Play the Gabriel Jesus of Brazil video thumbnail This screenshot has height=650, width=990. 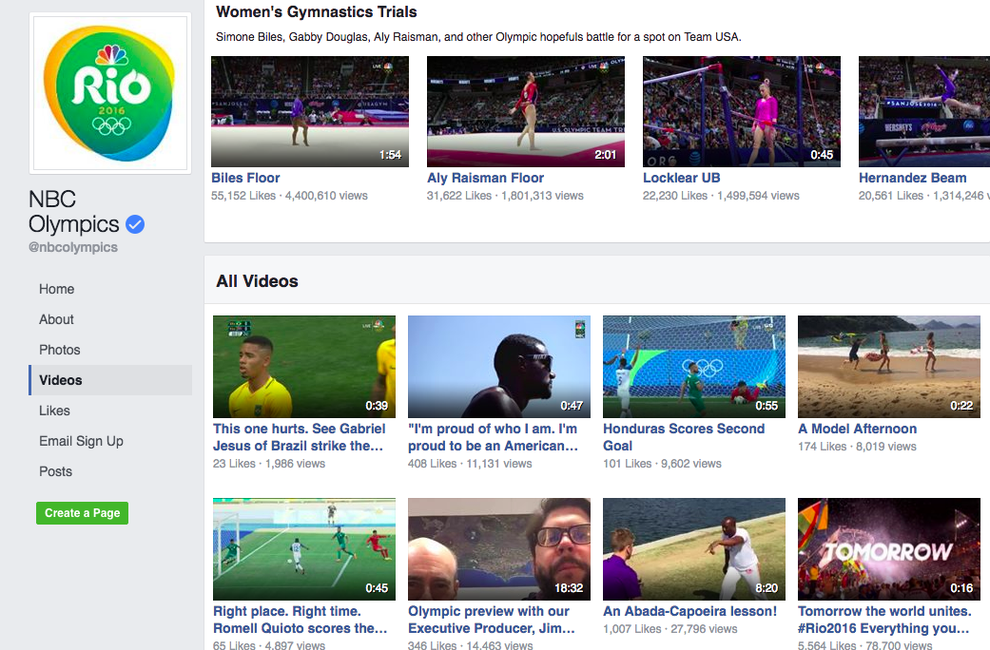pyautogui.click(x=304, y=366)
